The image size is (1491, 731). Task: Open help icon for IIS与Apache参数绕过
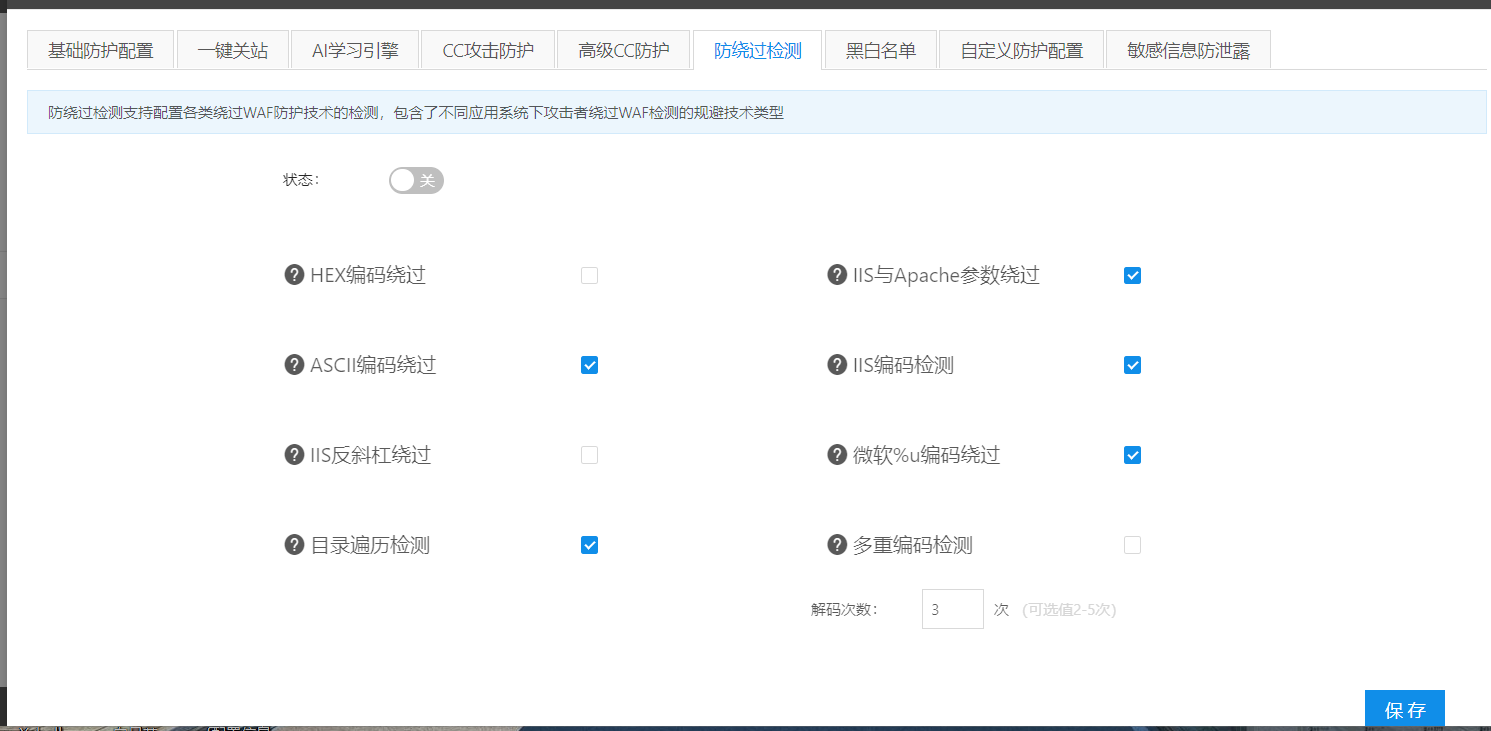[837, 275]
